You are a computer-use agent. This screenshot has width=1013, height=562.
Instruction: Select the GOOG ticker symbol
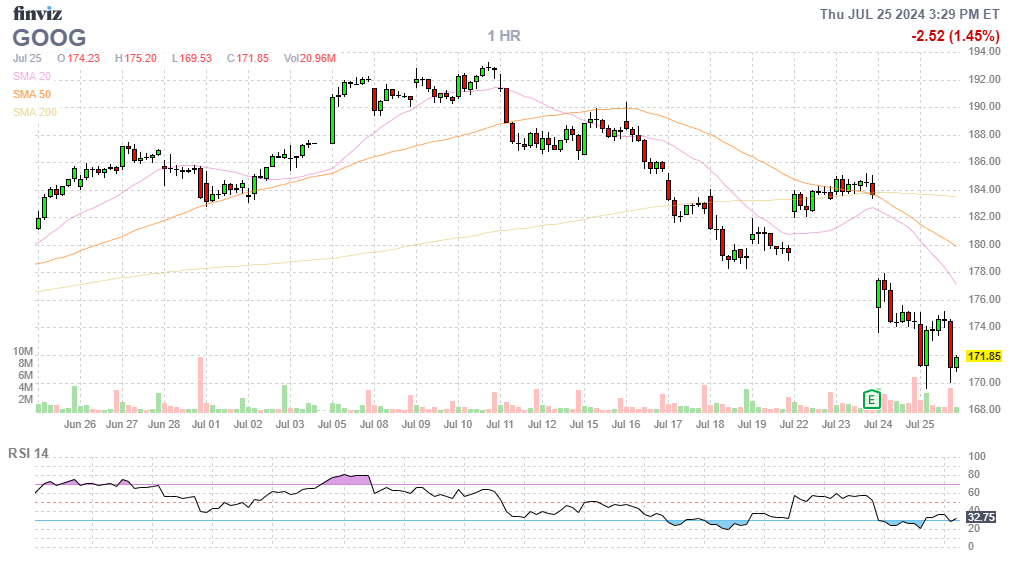tap(46, 37)
